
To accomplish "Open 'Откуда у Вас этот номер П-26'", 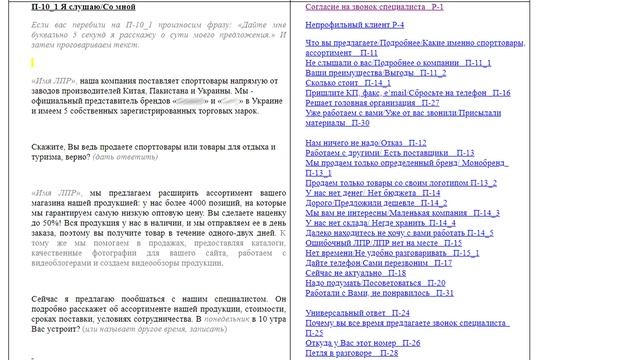I will (363, 343).
